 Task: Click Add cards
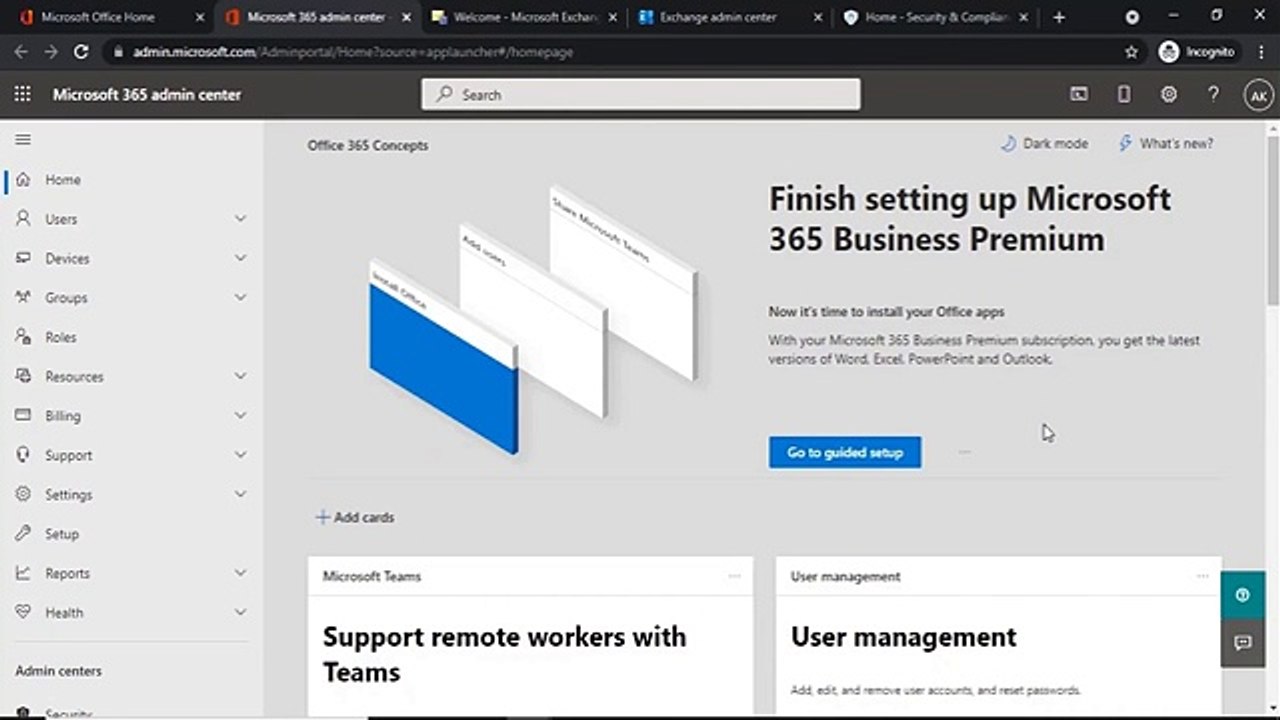click(x=355, y=517)
